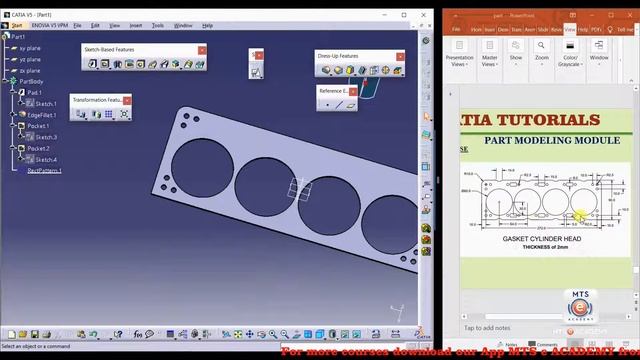The height and width of the screenshot is (360, 640).
Task: Close the Sketch-Based Features toolbar
Action: pos(202,50)
